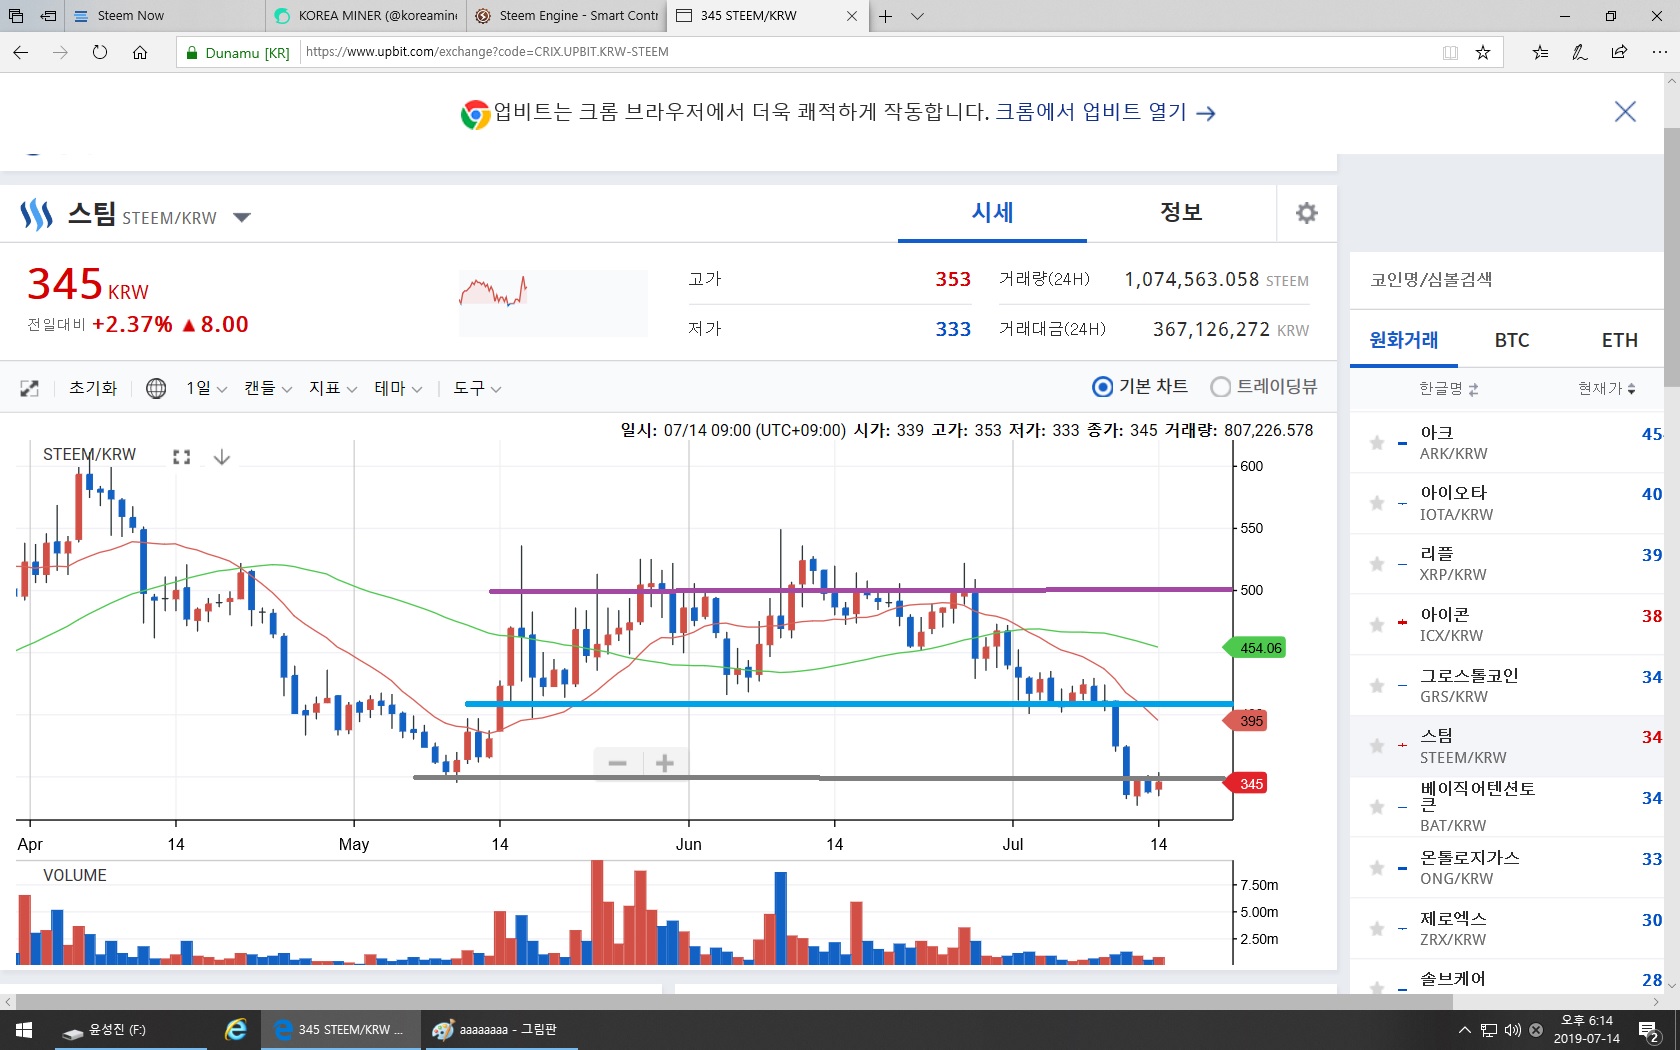Image resolution: width=1680 pixels, height=1050 pixels.
Task: Click 크롬에서 업비트 열기 link
Action: (x=1105, y=112)
